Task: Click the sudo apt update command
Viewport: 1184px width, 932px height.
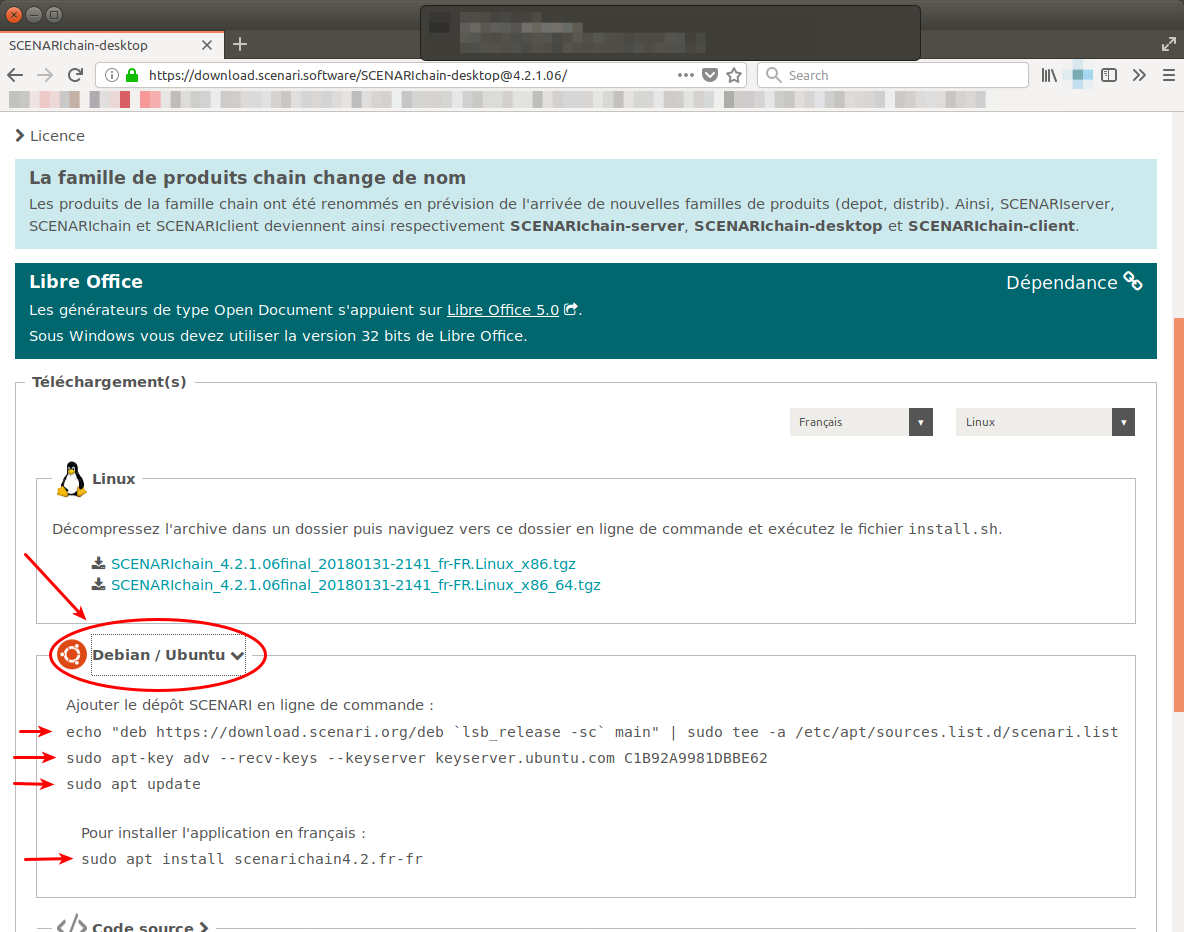Action: pos(134,784)
